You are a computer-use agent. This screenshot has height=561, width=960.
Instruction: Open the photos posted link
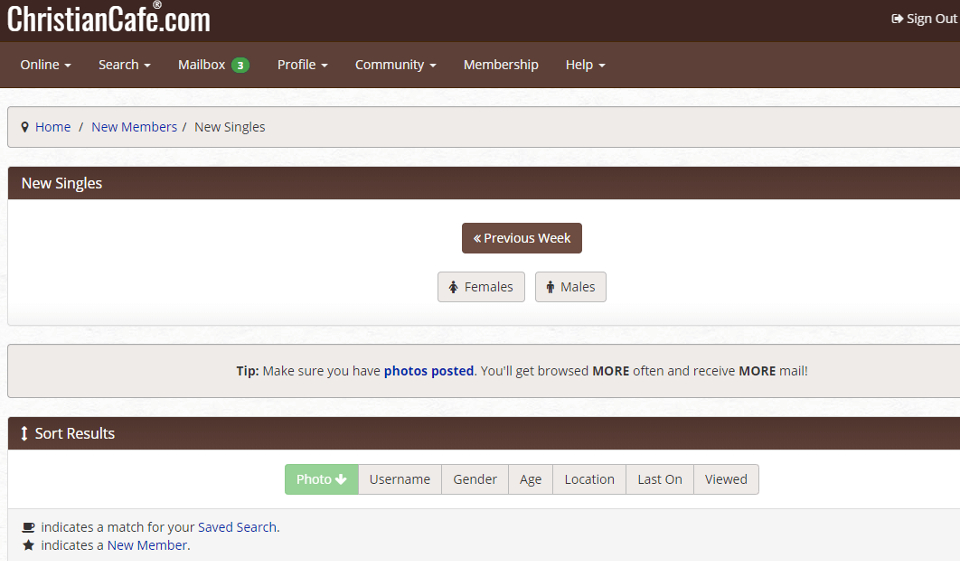(428, 371)
